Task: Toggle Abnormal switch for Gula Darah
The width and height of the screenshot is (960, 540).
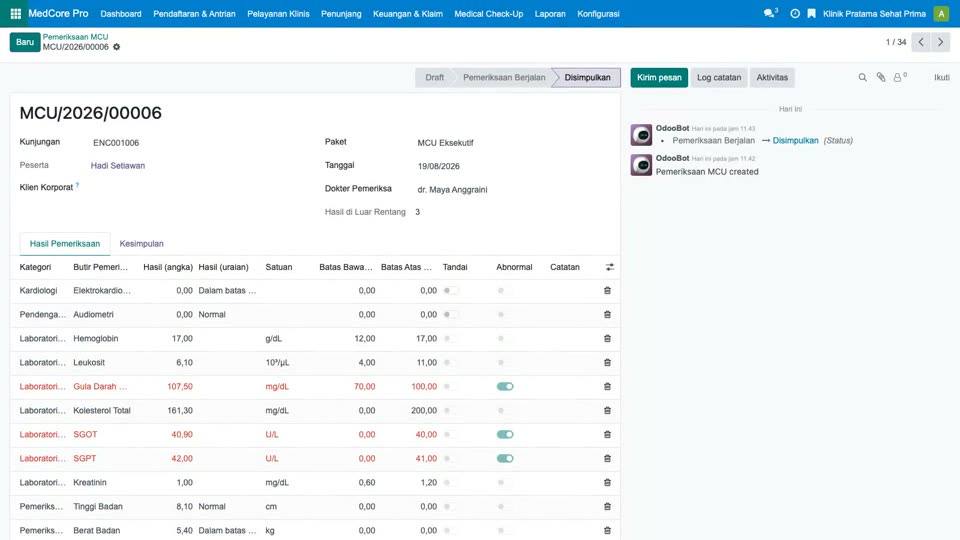Action: click(x=505, y=386)
